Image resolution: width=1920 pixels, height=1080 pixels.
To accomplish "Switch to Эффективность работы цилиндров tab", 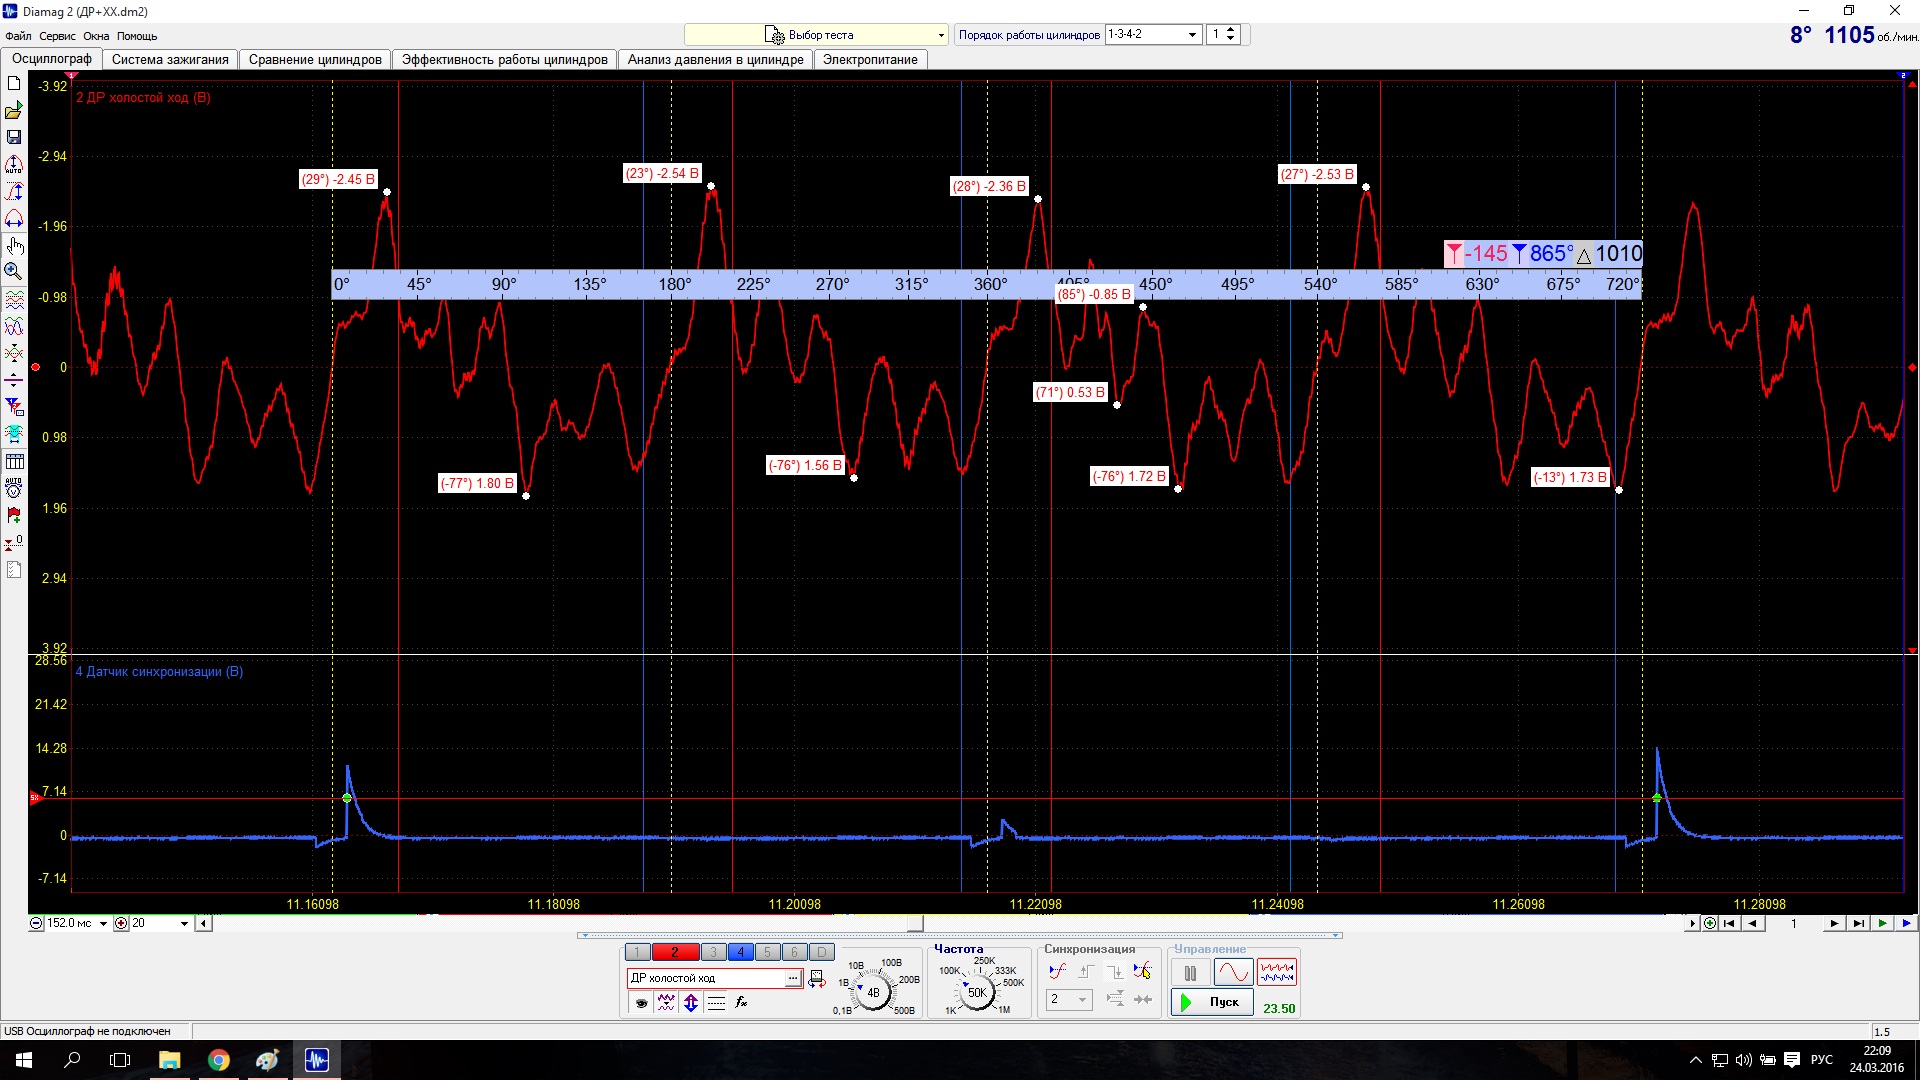I will pyautogui.click(x=504, y=60).
